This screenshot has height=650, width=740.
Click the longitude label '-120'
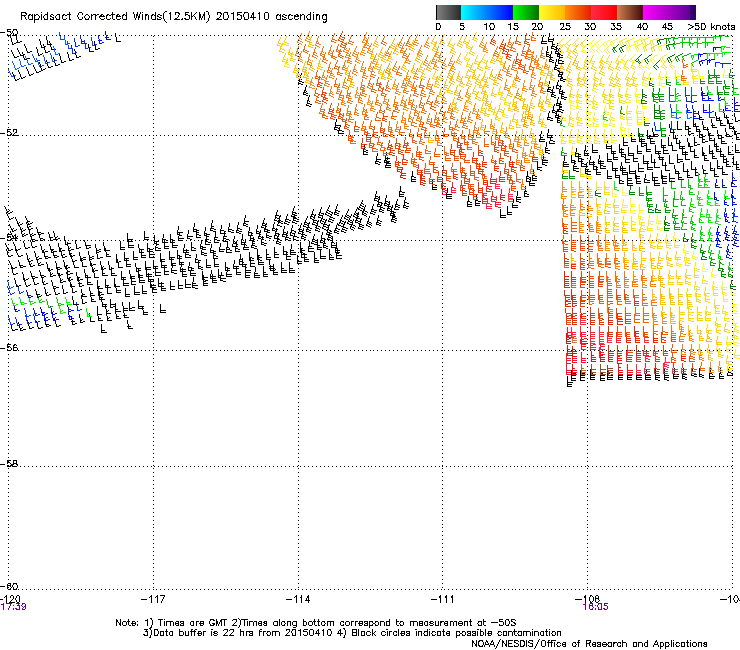pyautogui.click(x=10, y=599)
